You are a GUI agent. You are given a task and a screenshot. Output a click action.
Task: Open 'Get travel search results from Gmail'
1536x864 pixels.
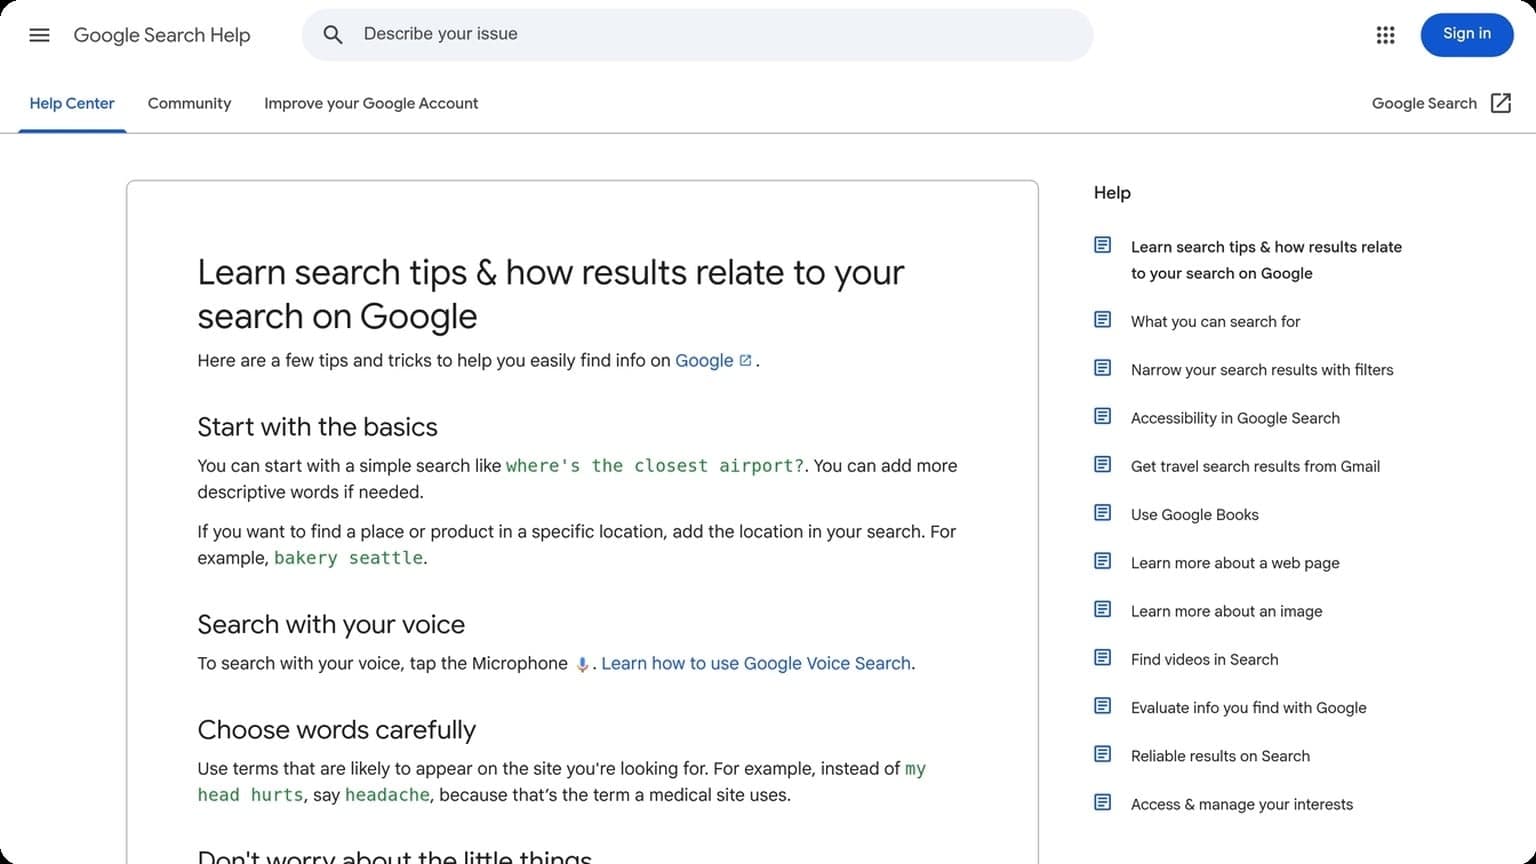click(1255, 466)
